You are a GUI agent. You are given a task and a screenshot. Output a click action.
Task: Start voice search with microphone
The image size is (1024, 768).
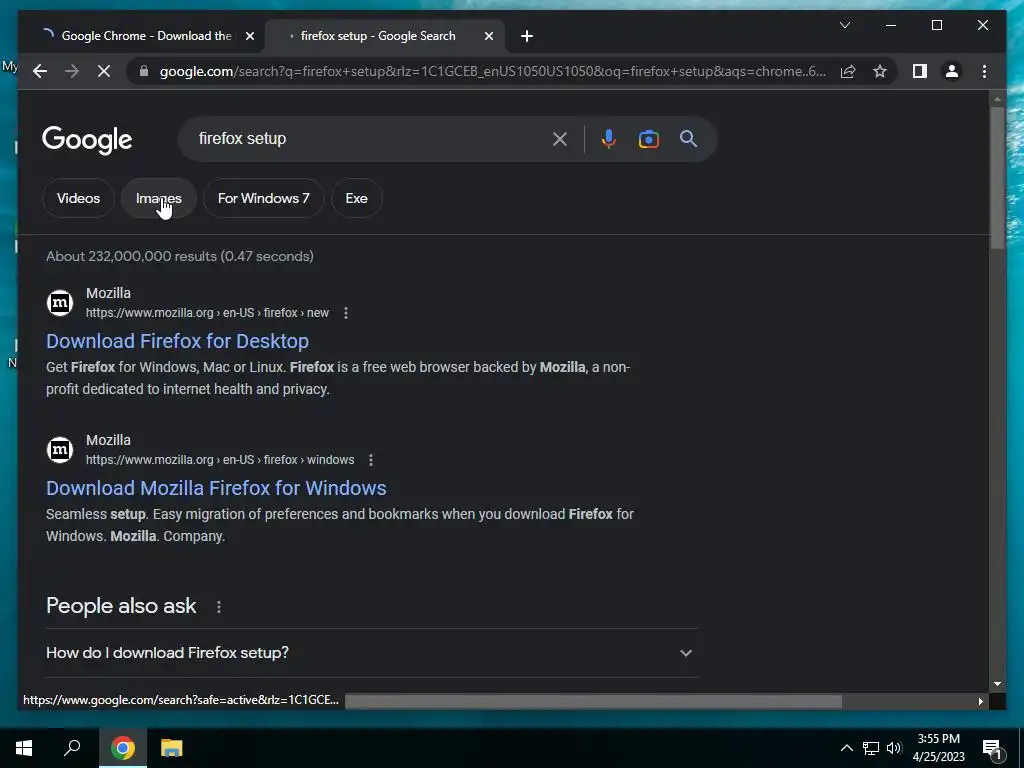tap(609, 138)
